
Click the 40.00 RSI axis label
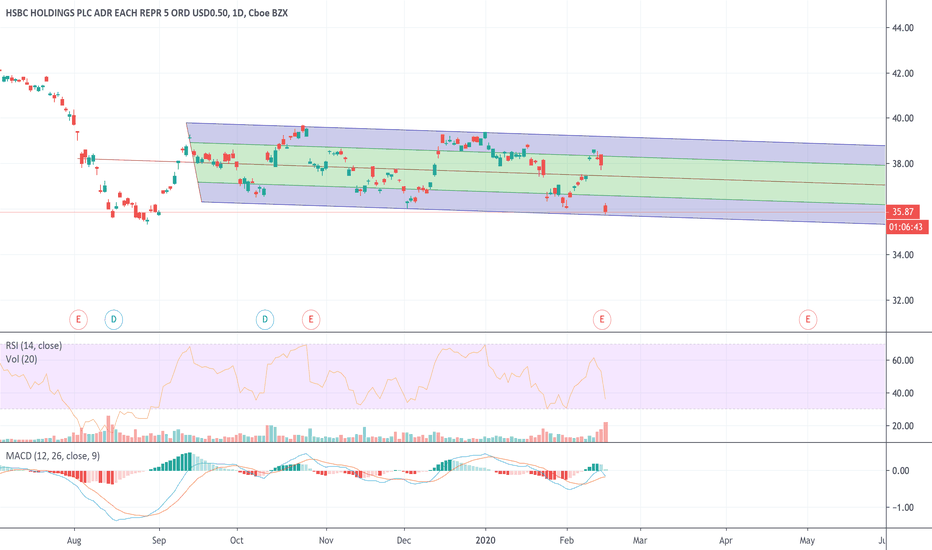903,393
